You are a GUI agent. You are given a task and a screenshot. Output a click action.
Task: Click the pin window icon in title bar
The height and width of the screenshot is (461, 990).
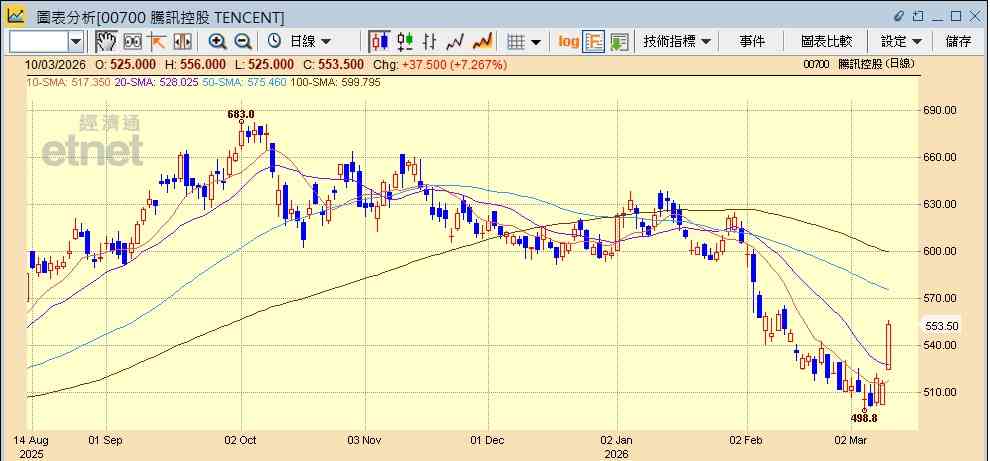(918, 16)
